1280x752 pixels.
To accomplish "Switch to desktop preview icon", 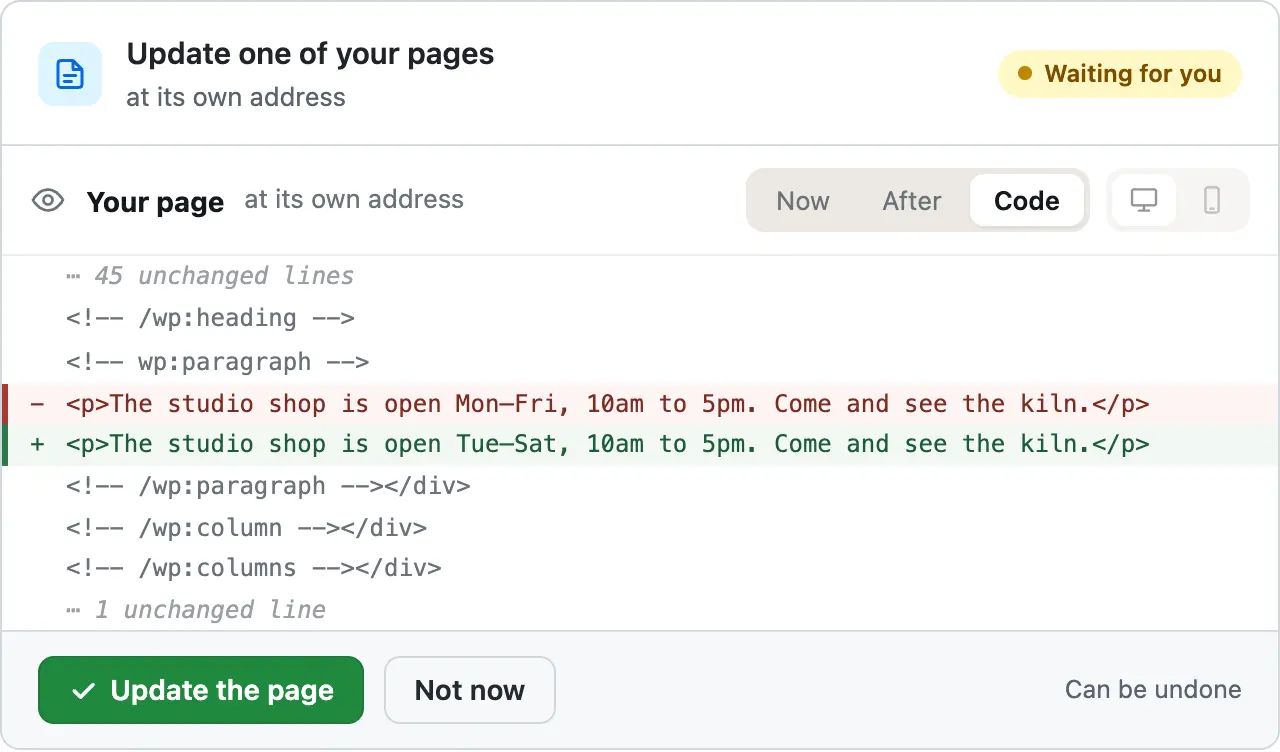I will (x=1144, y=200).
